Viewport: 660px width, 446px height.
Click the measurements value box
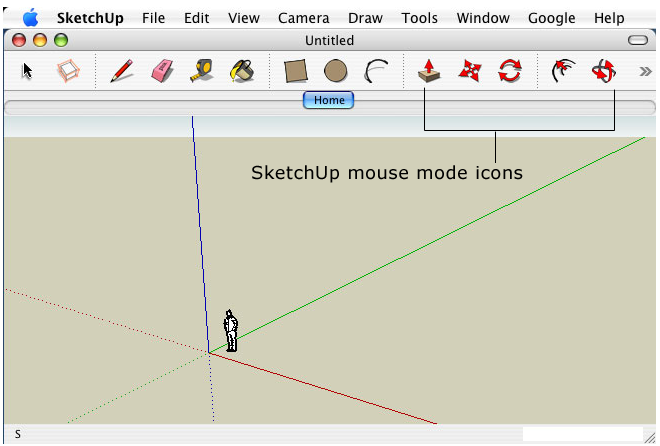coord(583,434)
